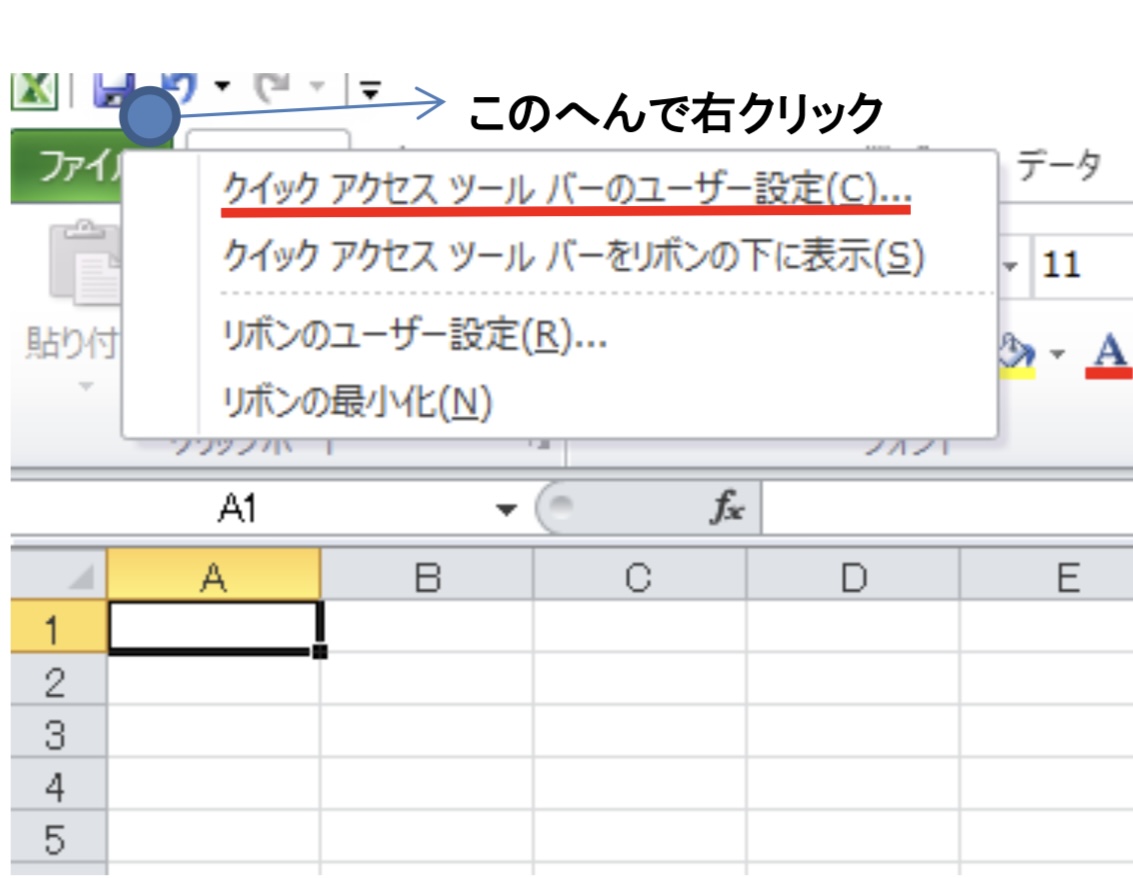Open the Name Box dropdown arrow

[x=508, y=511]
